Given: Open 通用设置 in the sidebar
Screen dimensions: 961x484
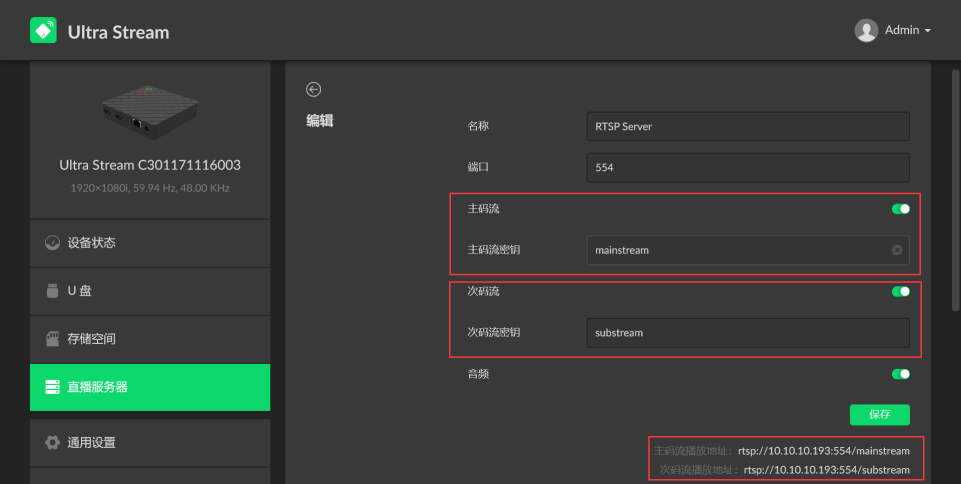Looking at the screenshot, I should [150, 442].
